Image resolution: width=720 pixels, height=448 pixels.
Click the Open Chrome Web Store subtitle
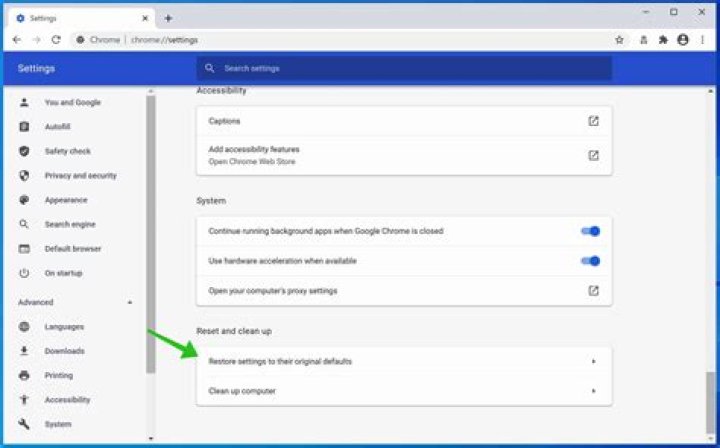(252, 162)
